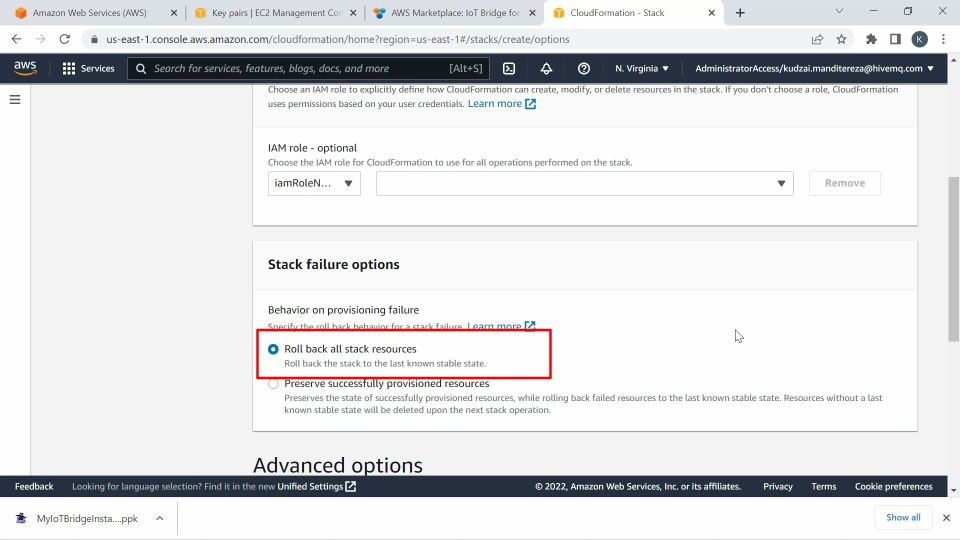Open the AdministratorAccess account menu
Viewport: 960px width, 540px height.
814,69
